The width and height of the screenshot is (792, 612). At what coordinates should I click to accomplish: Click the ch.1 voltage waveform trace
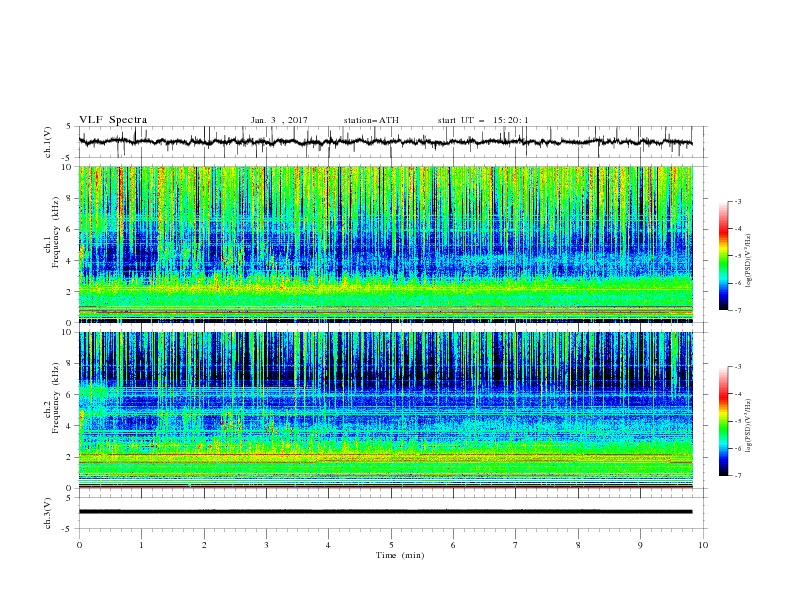pyautogui.click(x=385, y=142)
